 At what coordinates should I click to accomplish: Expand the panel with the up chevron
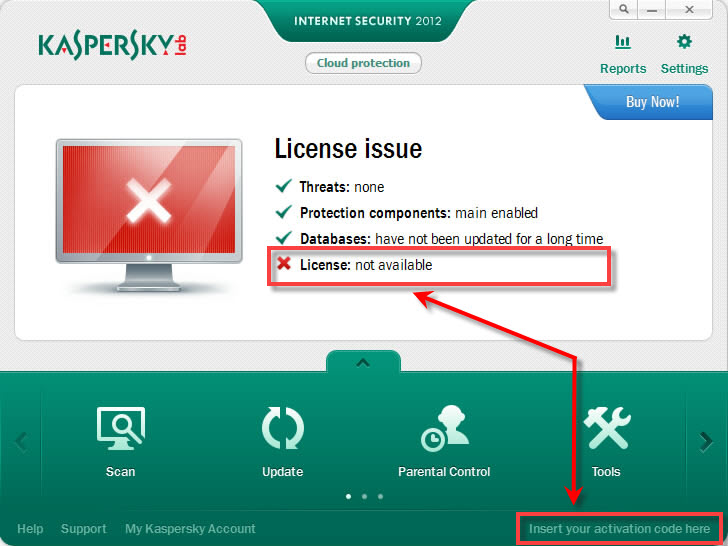coord(363,363)
